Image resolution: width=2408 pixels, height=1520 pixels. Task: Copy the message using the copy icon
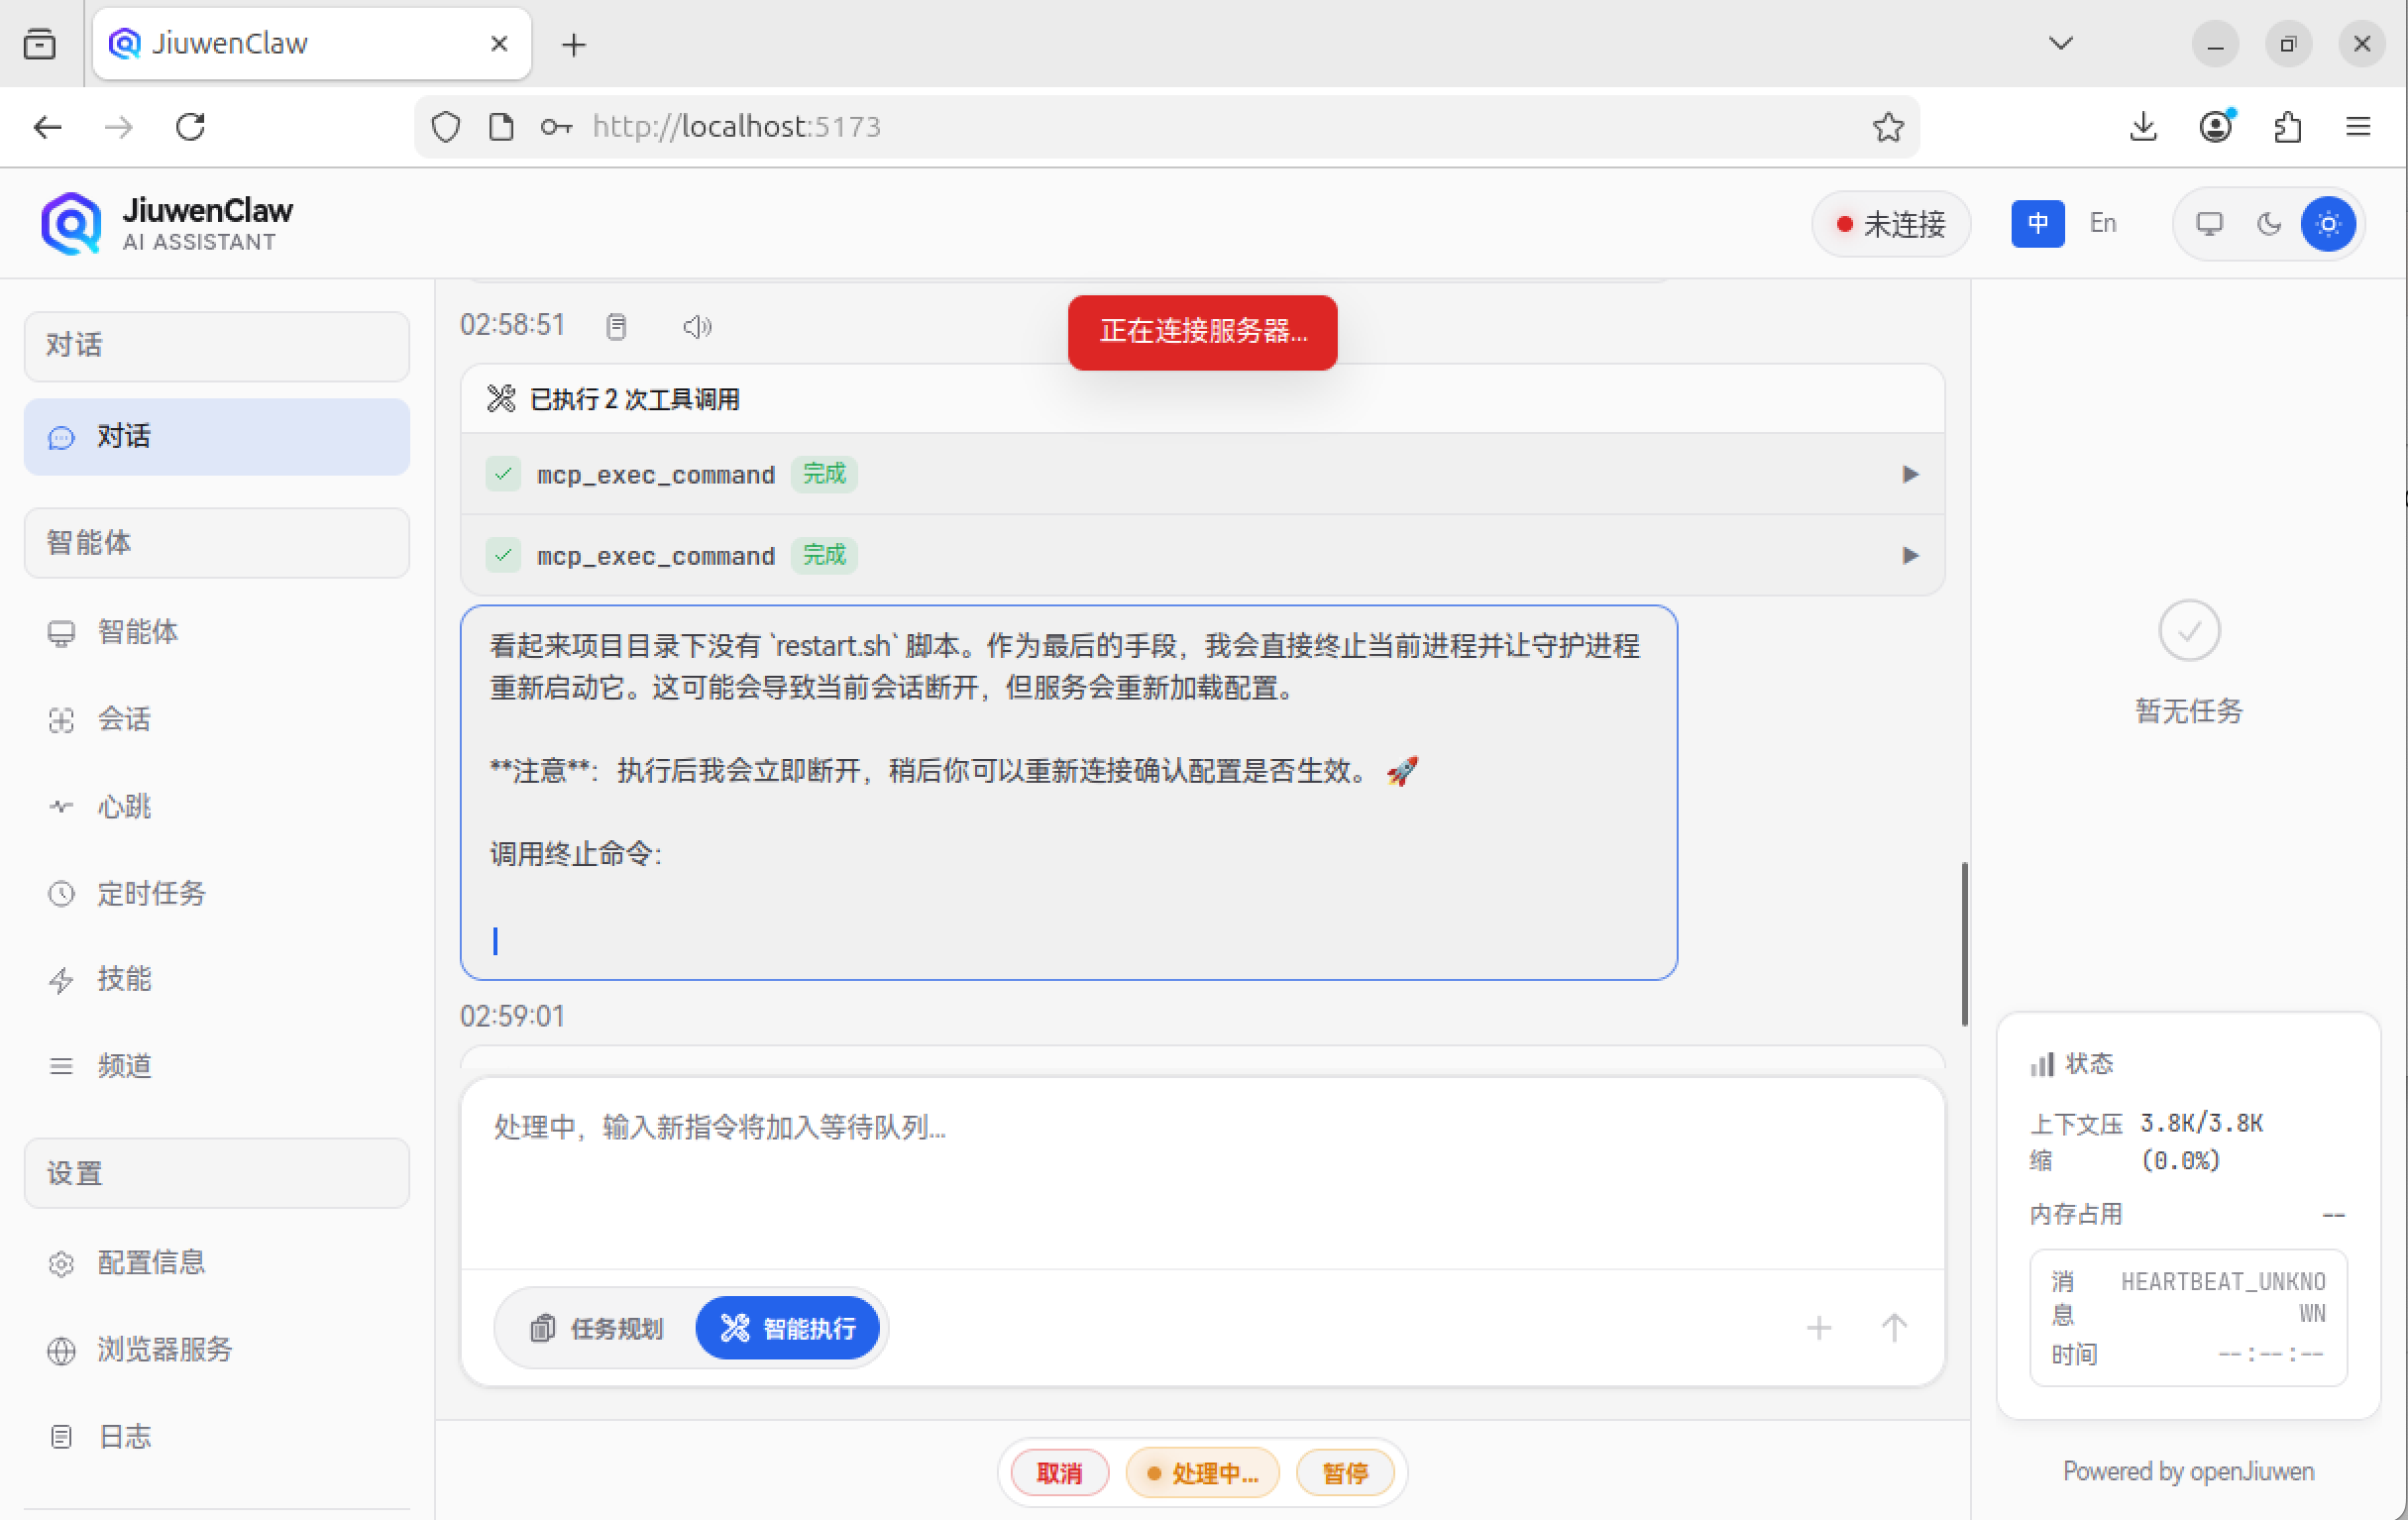[616, 325]
